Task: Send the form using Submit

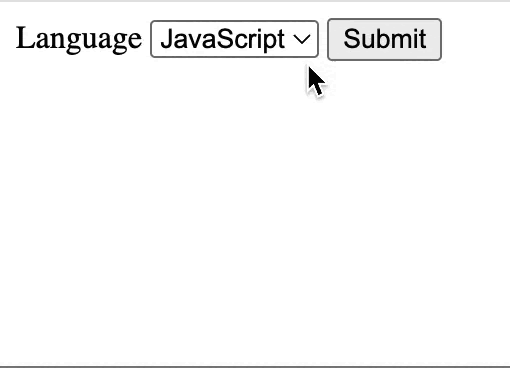Action: 384,39
